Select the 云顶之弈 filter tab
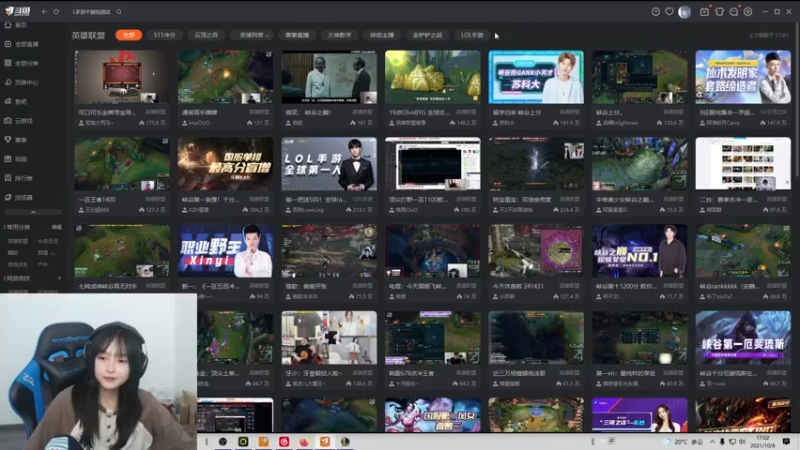Viewport: 800px width, 450px height. 206,35
